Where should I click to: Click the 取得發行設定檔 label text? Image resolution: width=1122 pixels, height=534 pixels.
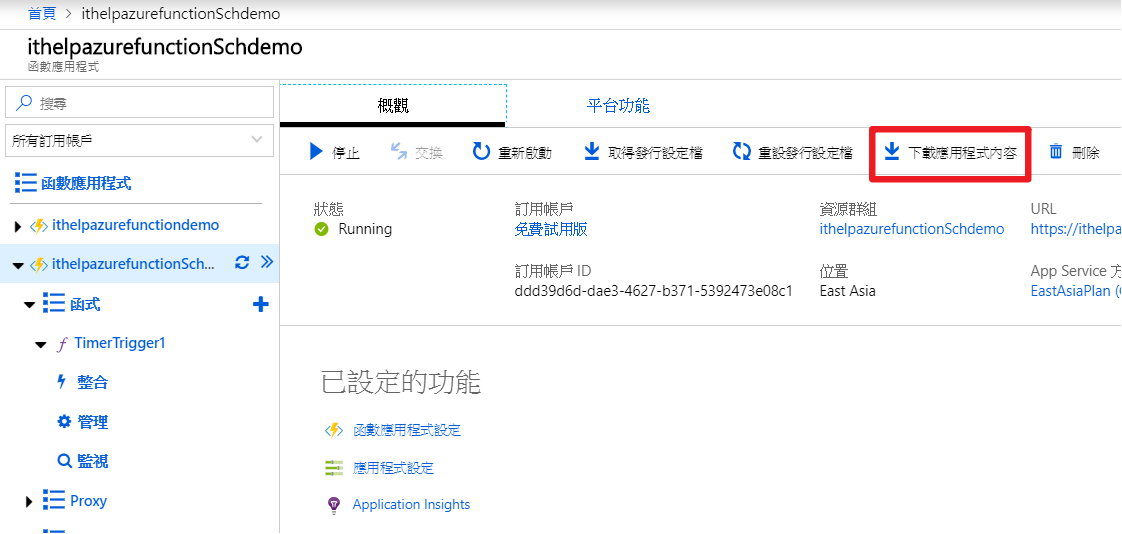coord(655,152)
